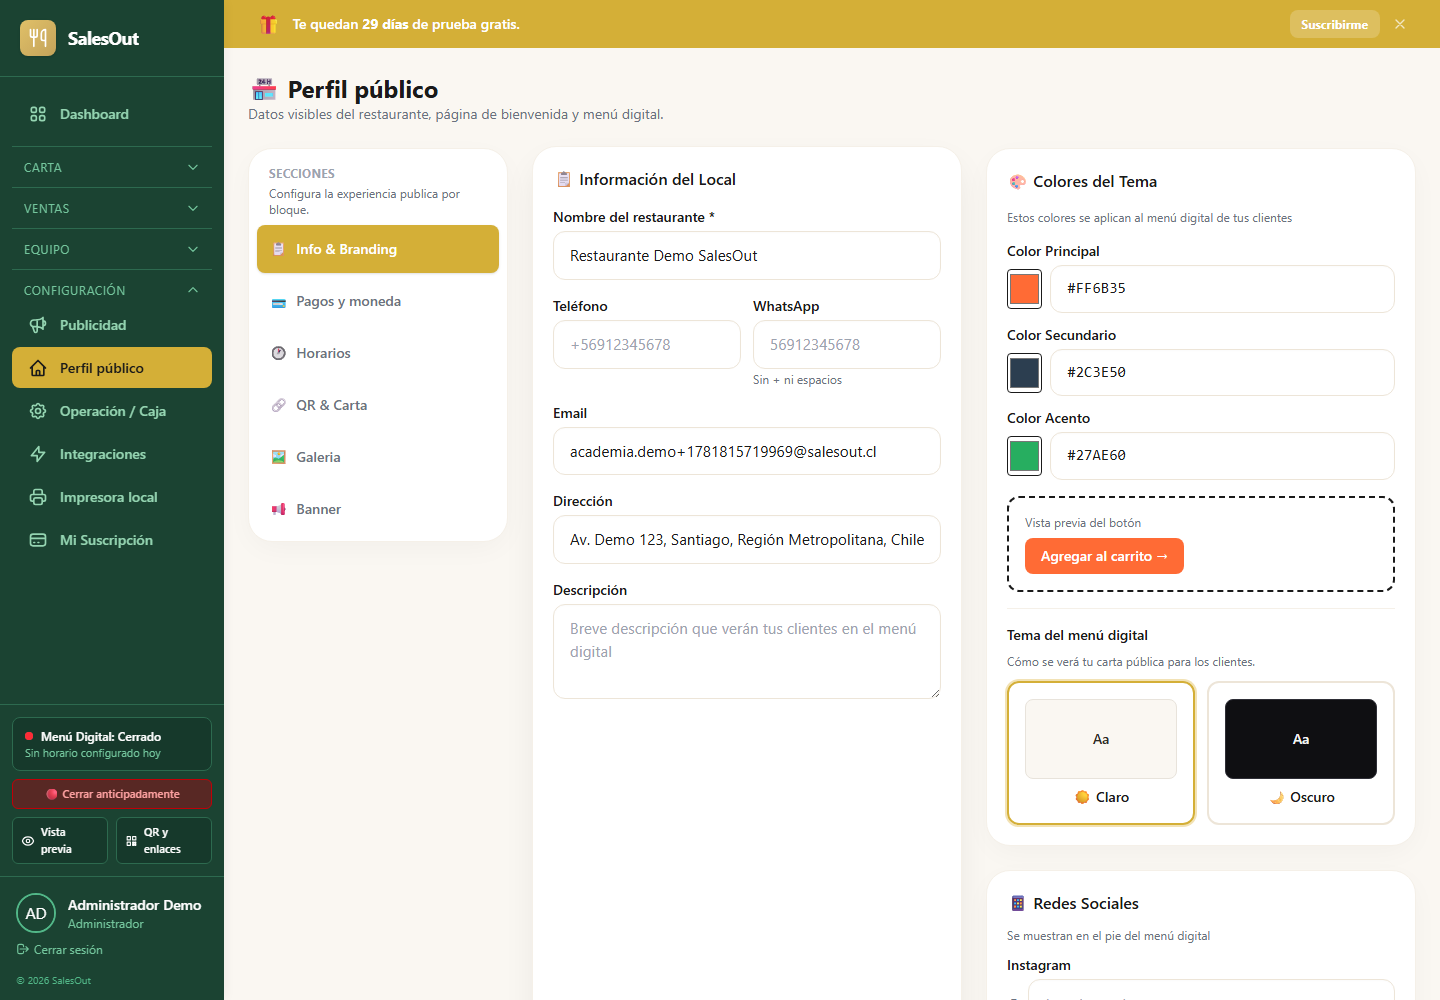Click the Horarios clock icon
The width and height of the screenshot is (1440, 1000).
pos(279,353)
